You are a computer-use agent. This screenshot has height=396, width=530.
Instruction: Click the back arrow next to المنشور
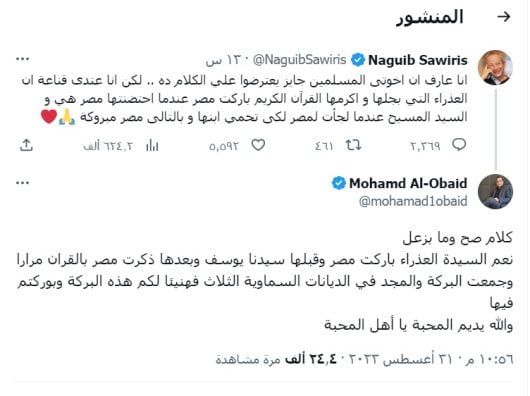(x=504, y=17)
